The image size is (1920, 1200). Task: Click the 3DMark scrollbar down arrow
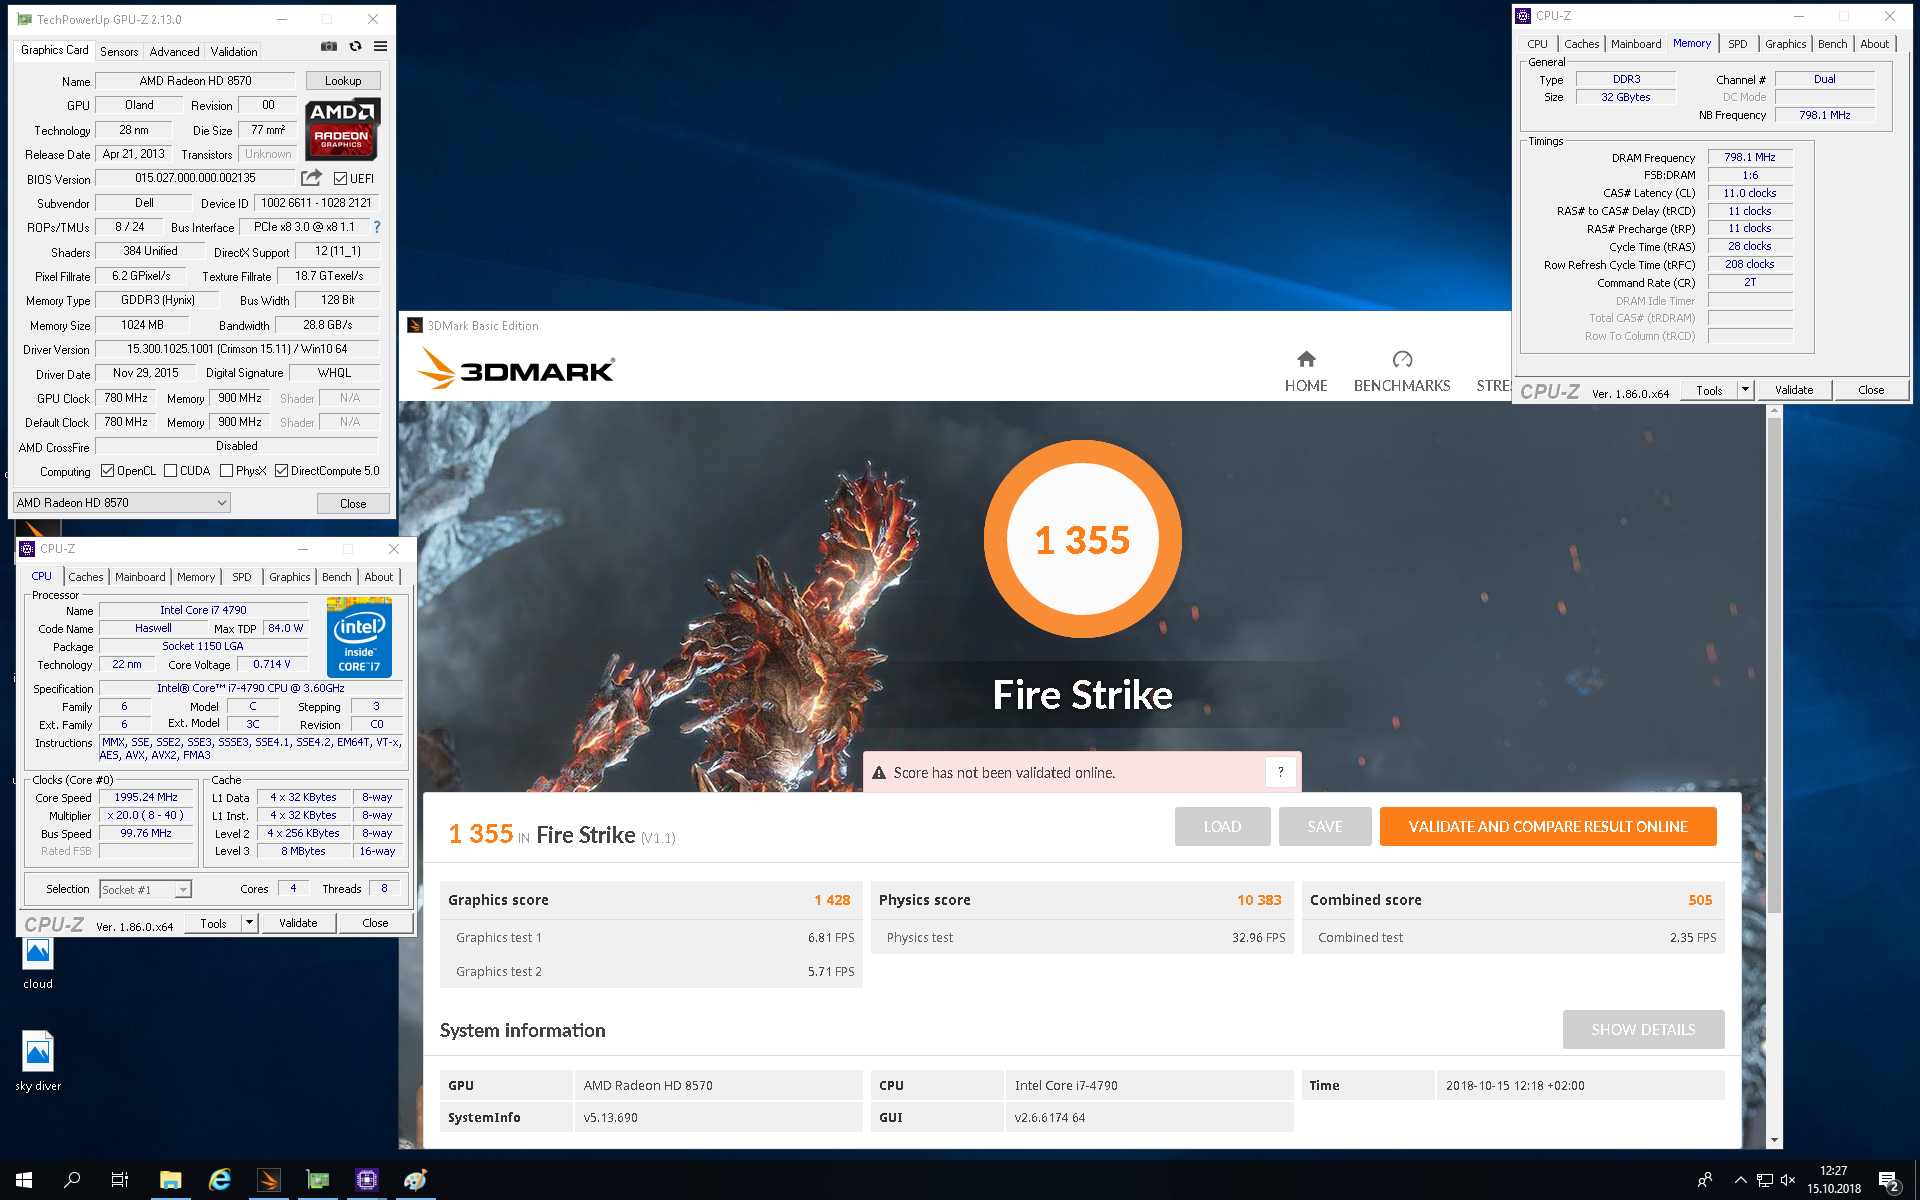[x=1775, y=1140]
